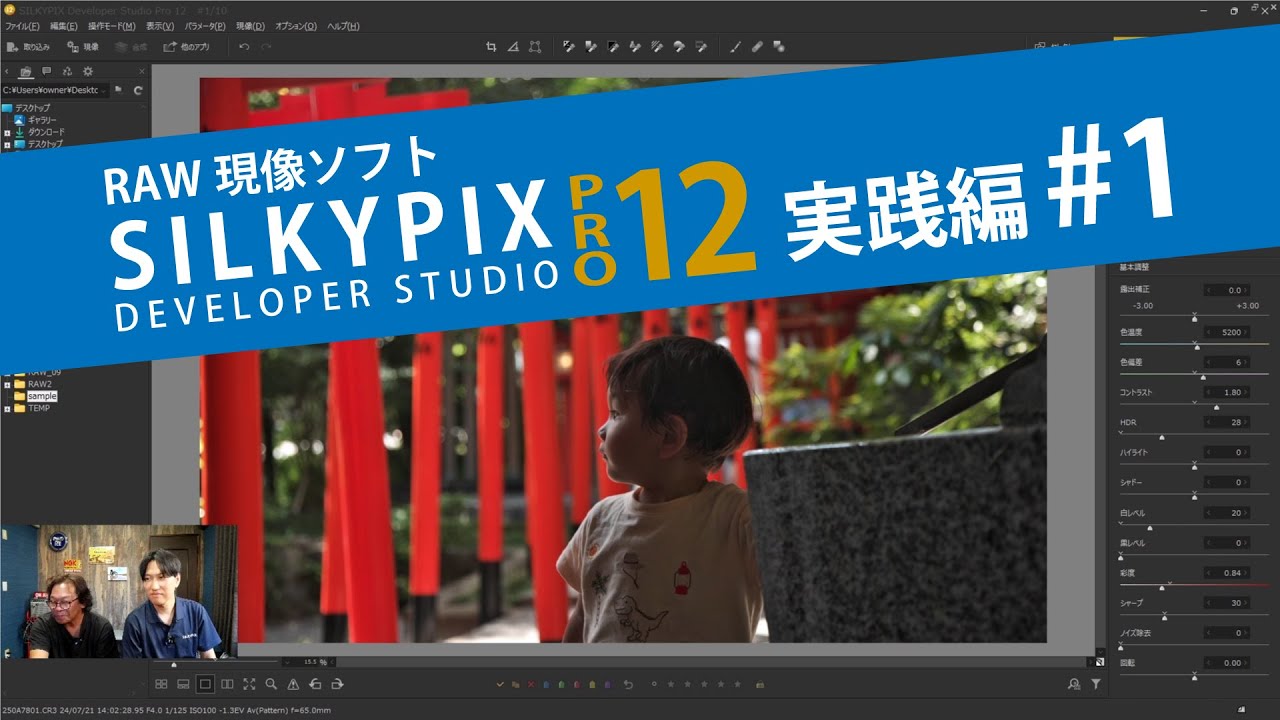This screenshot has width=1280, height=720.
Task: Toggle the highlight warning triangle icon
Action: pyautogui.click(x=293, y=684)
